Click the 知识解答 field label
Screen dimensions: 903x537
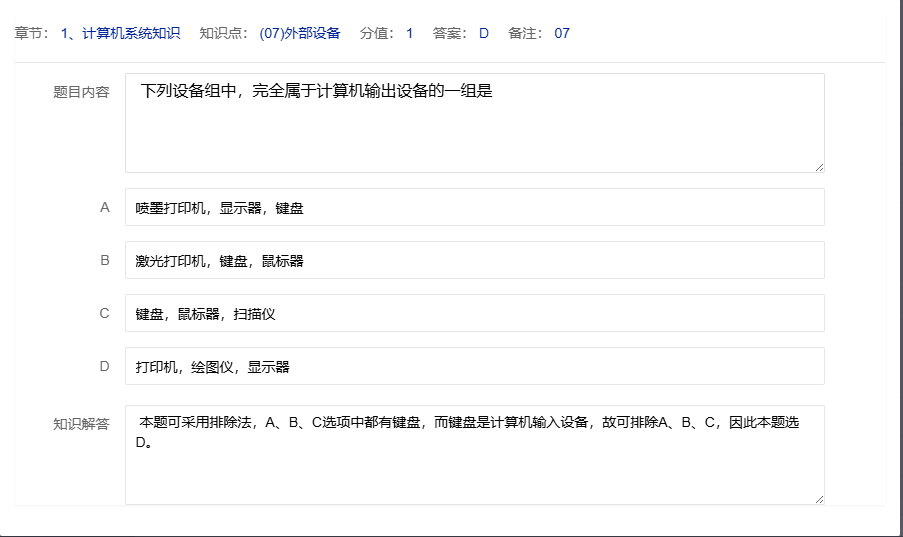tap(81, 424)
